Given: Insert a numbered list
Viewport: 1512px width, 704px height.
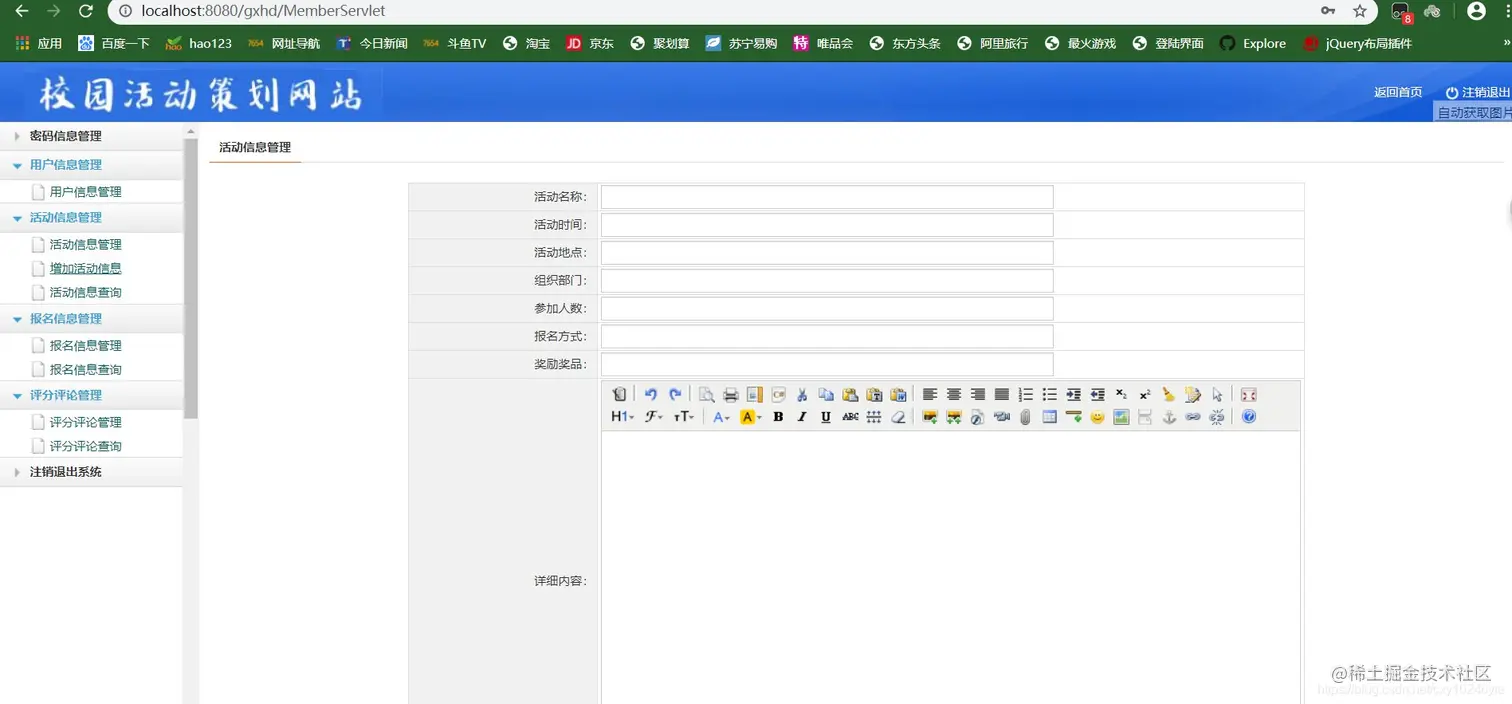Looking at the screenshot, I should pos(1026,394).
